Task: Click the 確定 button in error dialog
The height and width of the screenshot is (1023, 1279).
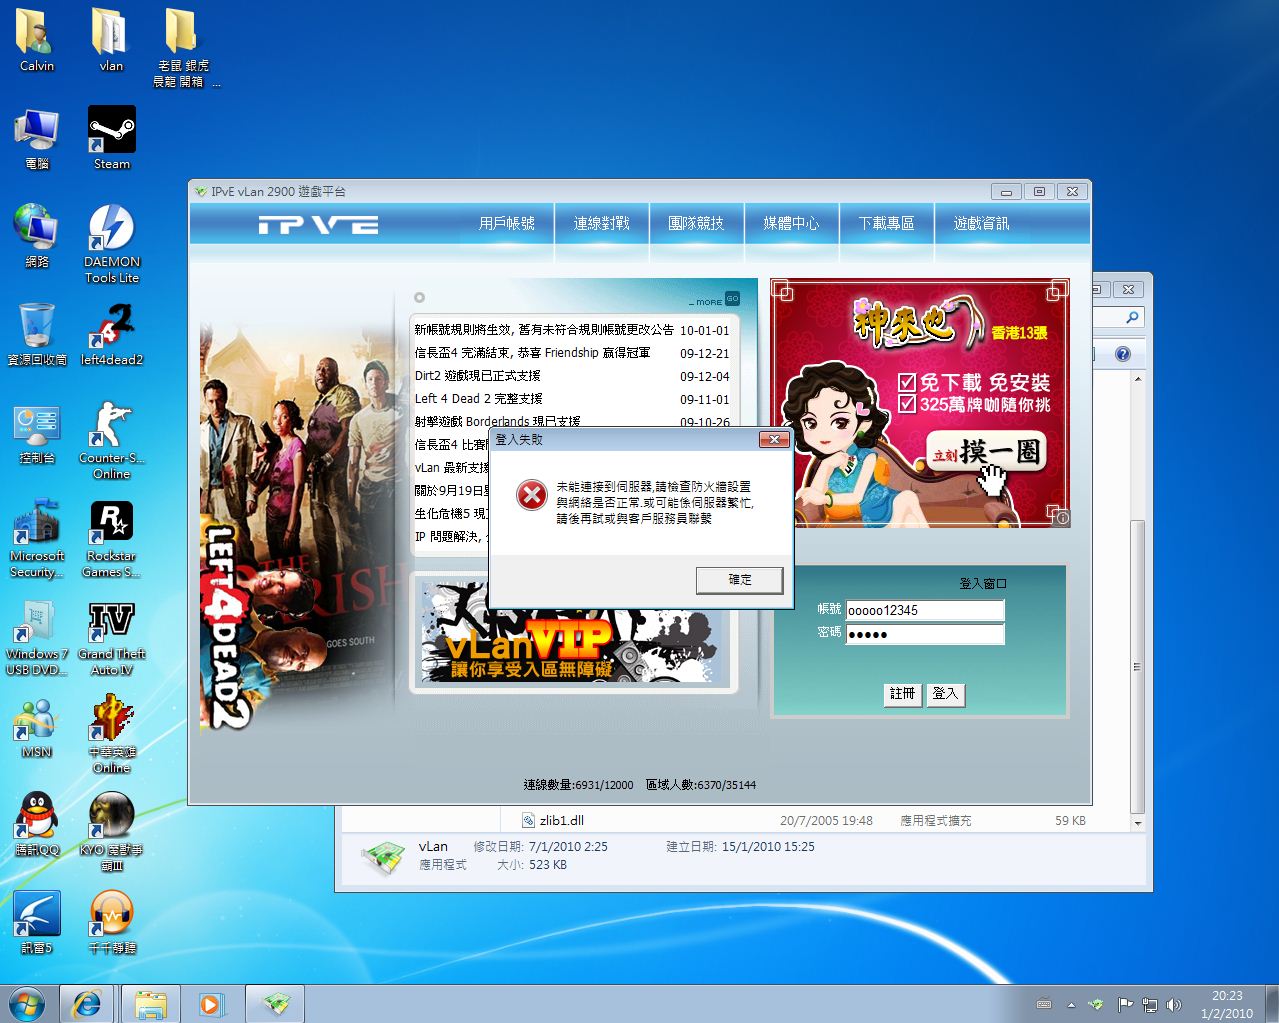Action: (x=739, y=580)
